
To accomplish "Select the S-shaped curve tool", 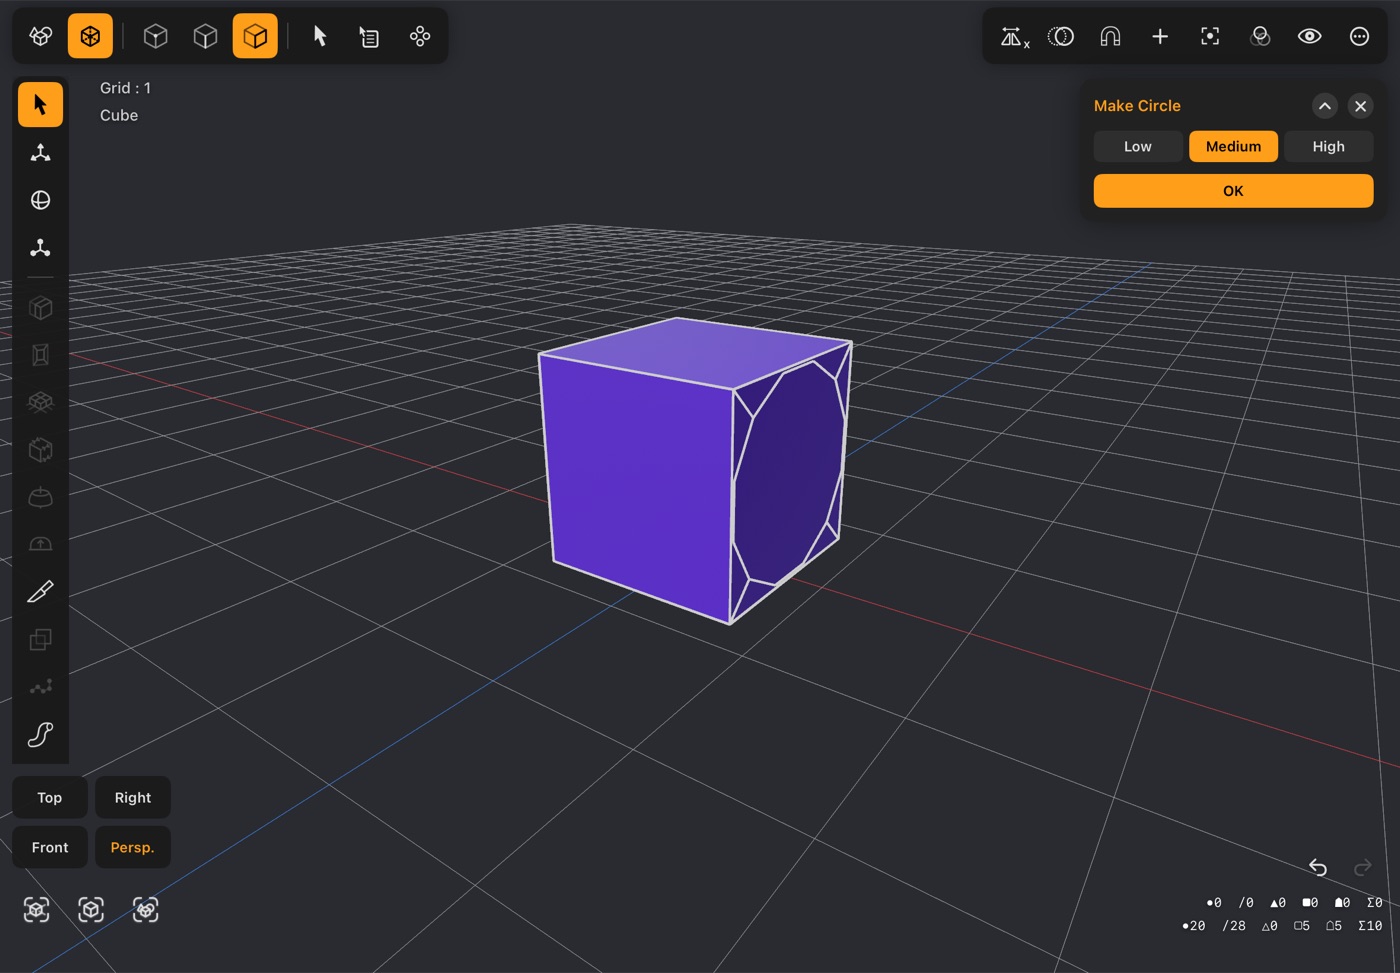I will coord(40,734).
